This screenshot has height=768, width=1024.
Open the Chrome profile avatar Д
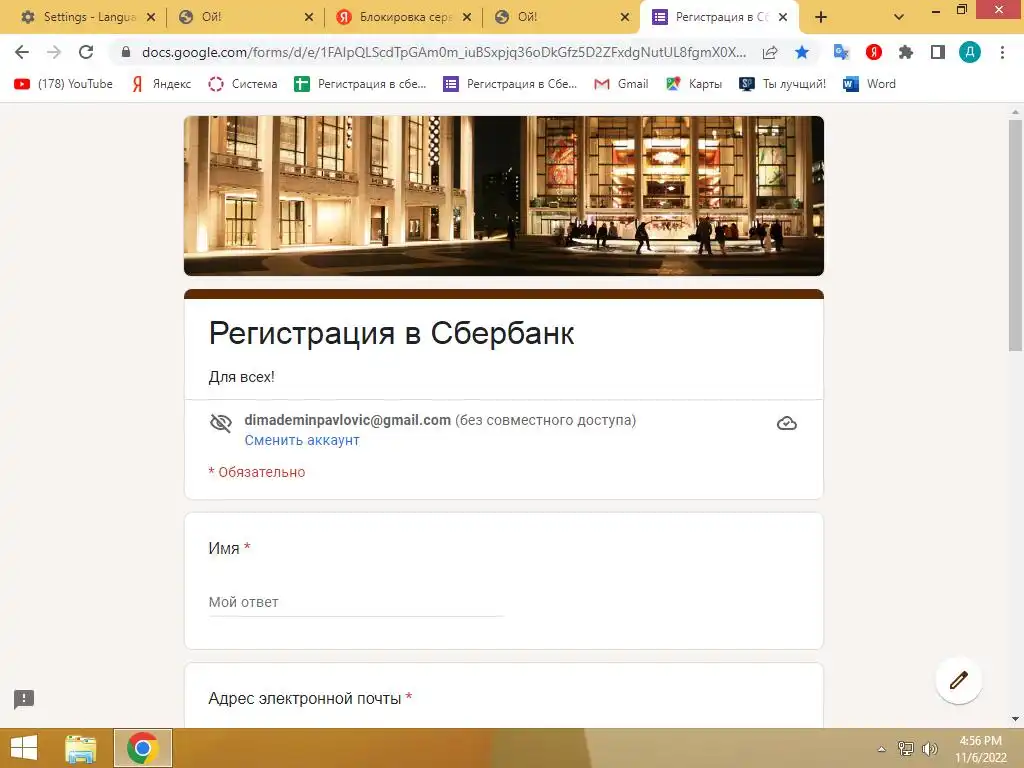[x=970, y=52]
